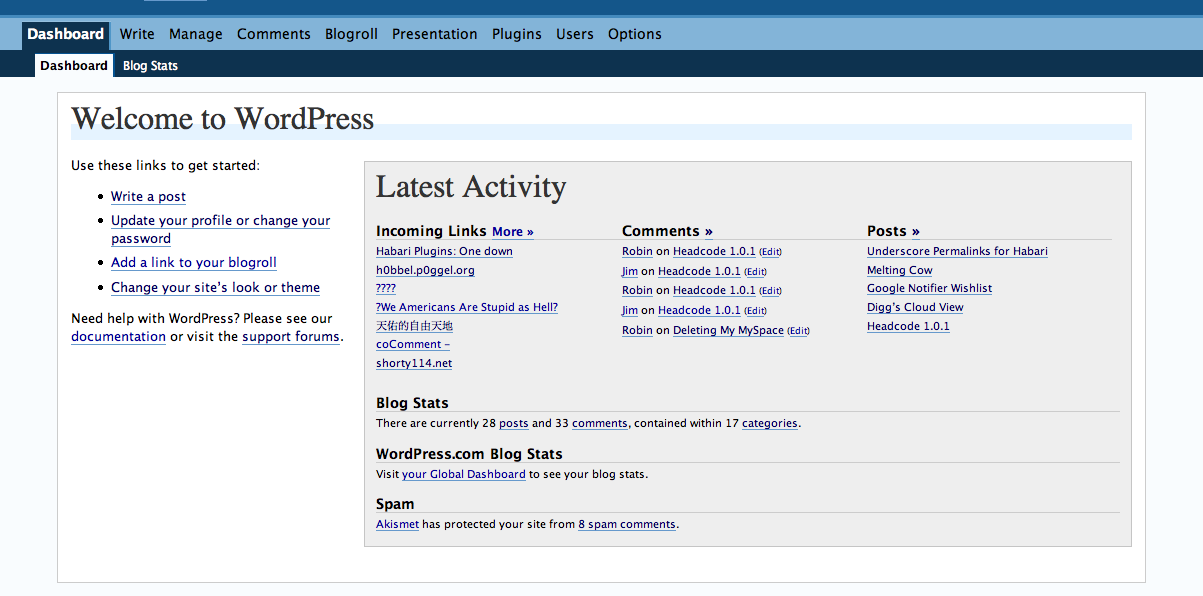The height and width of the screenshot is (596, 1203).
Task: Select the Dashboard sub-tab beside Blog Stats
Action: (74, 66)
